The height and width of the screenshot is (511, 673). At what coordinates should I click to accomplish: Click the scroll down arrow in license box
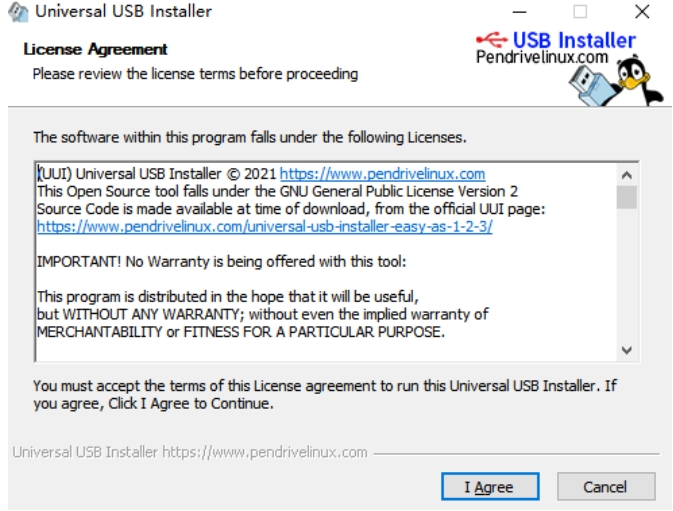[627, 350]
